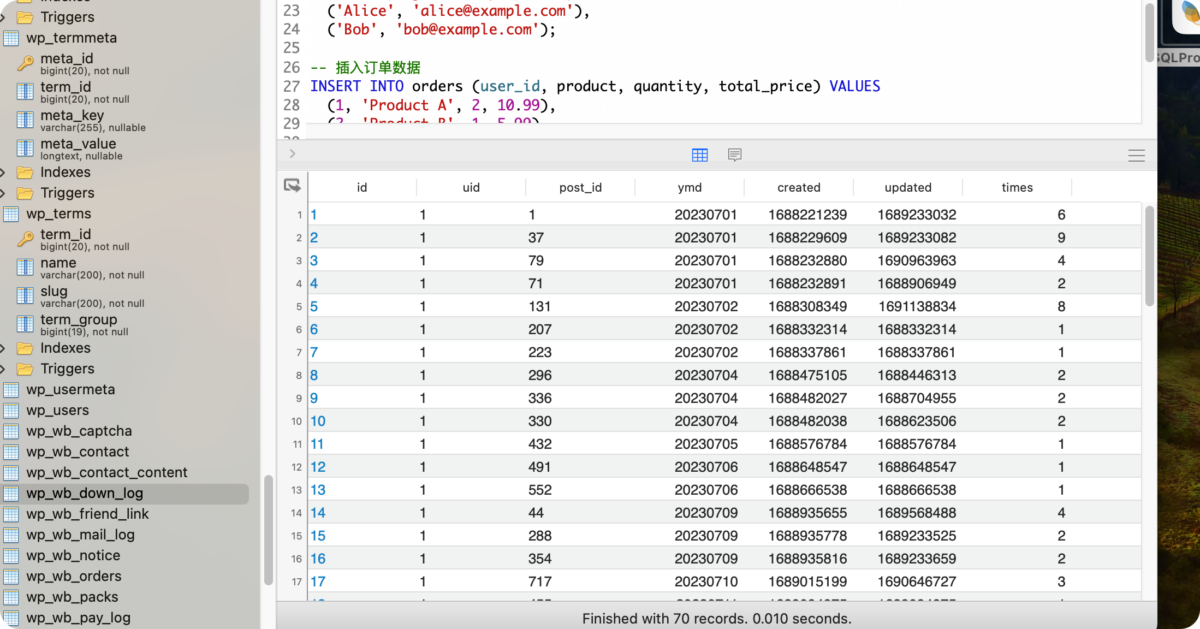Open the id link 12 in results
The width and height of the screenshot is (1200, 629).
(318, 467)
